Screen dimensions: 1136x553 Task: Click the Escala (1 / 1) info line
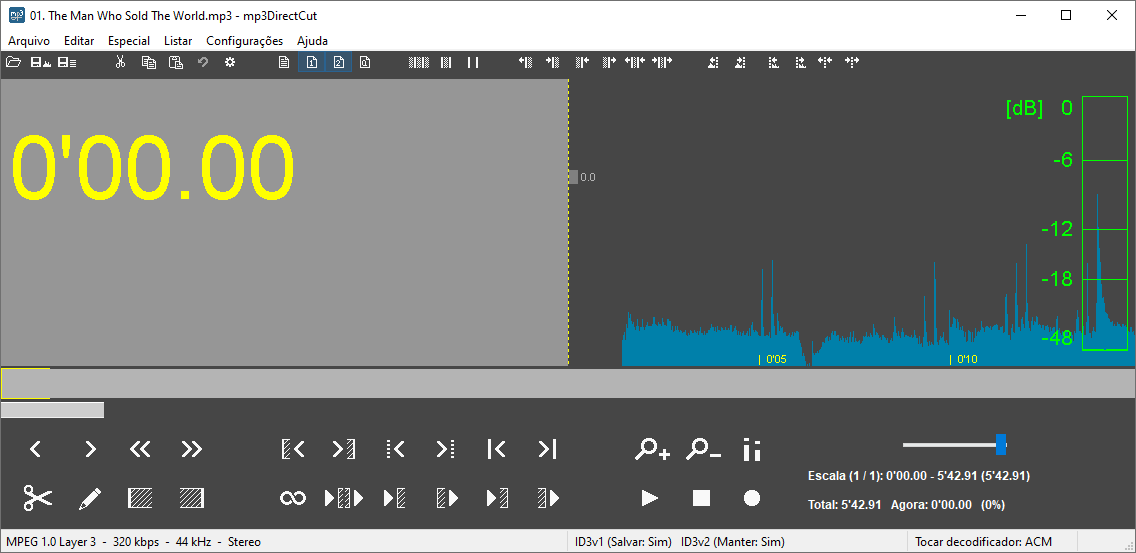pos(919,476)
